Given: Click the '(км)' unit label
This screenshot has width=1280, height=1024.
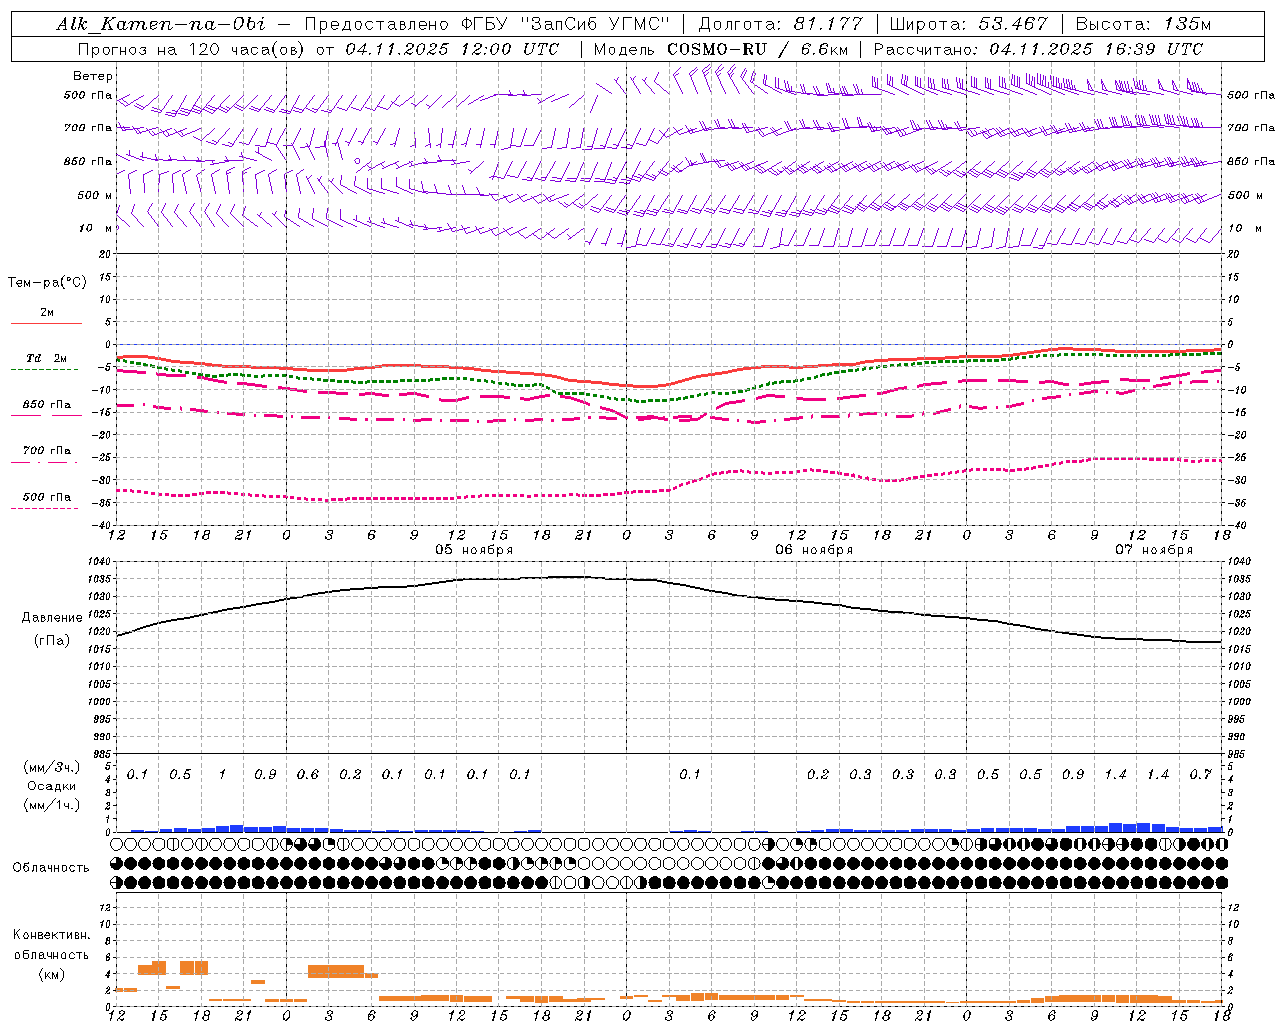Looking at the screenshot, I should point(52,974).
